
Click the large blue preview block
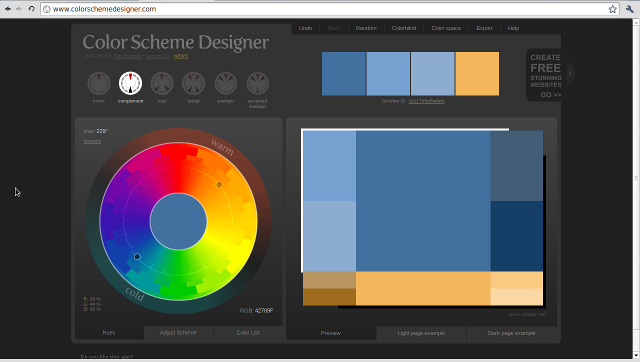[423, 201]
